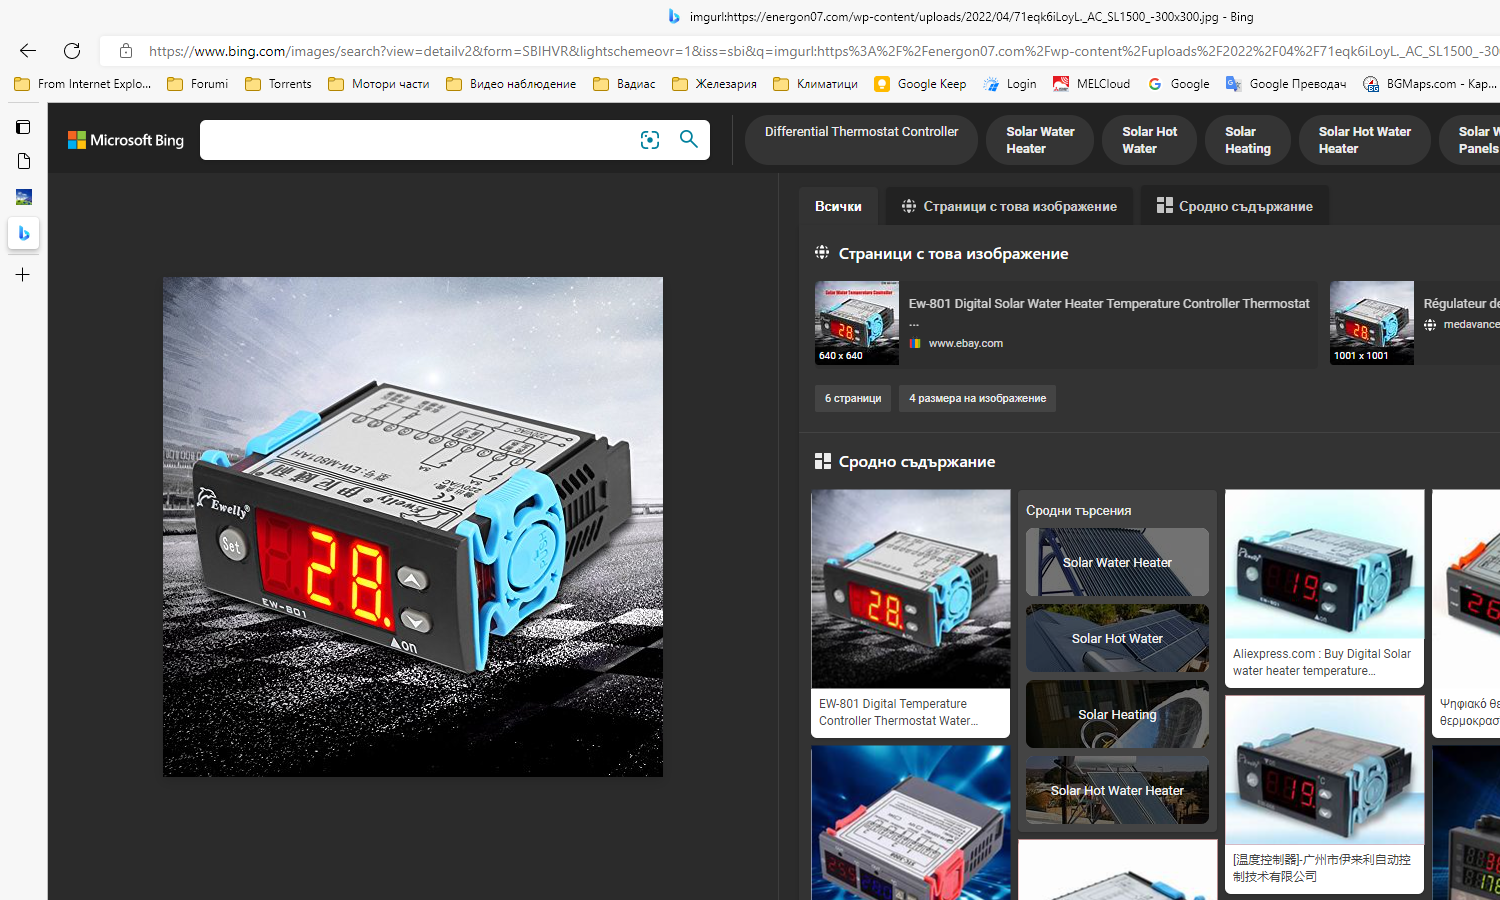Viewport: 1500px width, 900px height.
Task: Click the browser back arrow
Action: click(27, 50)
